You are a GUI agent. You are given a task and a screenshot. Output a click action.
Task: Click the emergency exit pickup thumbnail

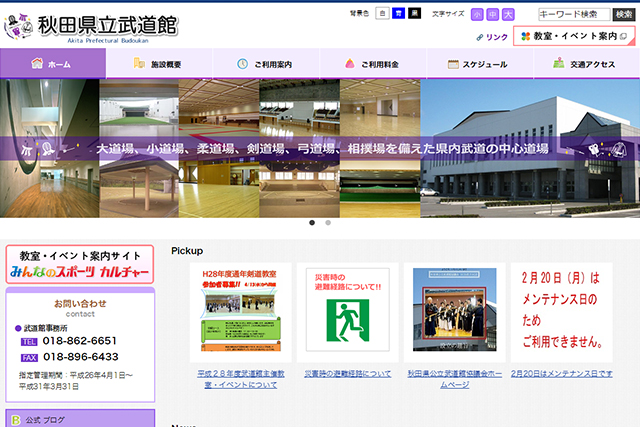pyautogui.click(x=348, y=310)
